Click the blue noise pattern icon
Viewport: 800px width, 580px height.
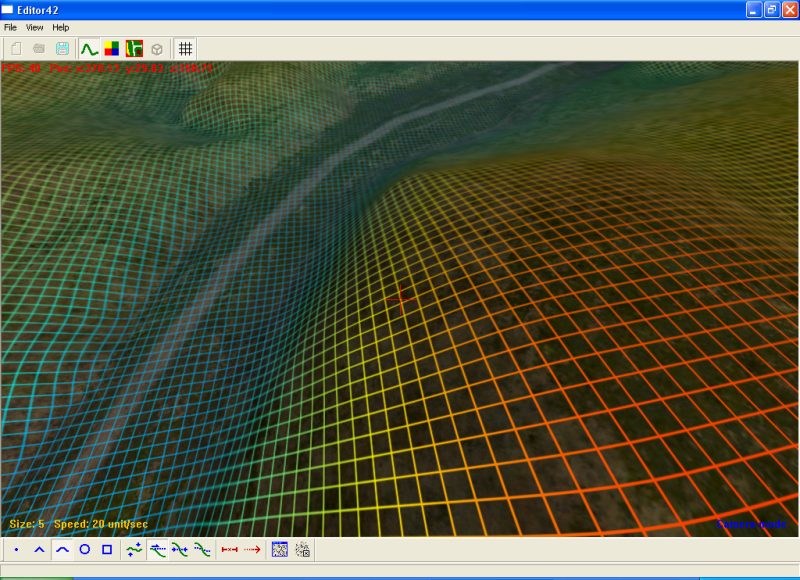280,549
